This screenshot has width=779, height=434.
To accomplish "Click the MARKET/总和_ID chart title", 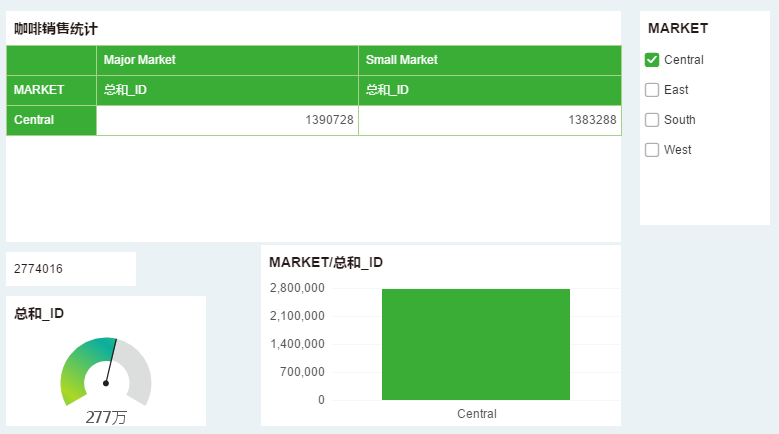I will coord(326,262).
